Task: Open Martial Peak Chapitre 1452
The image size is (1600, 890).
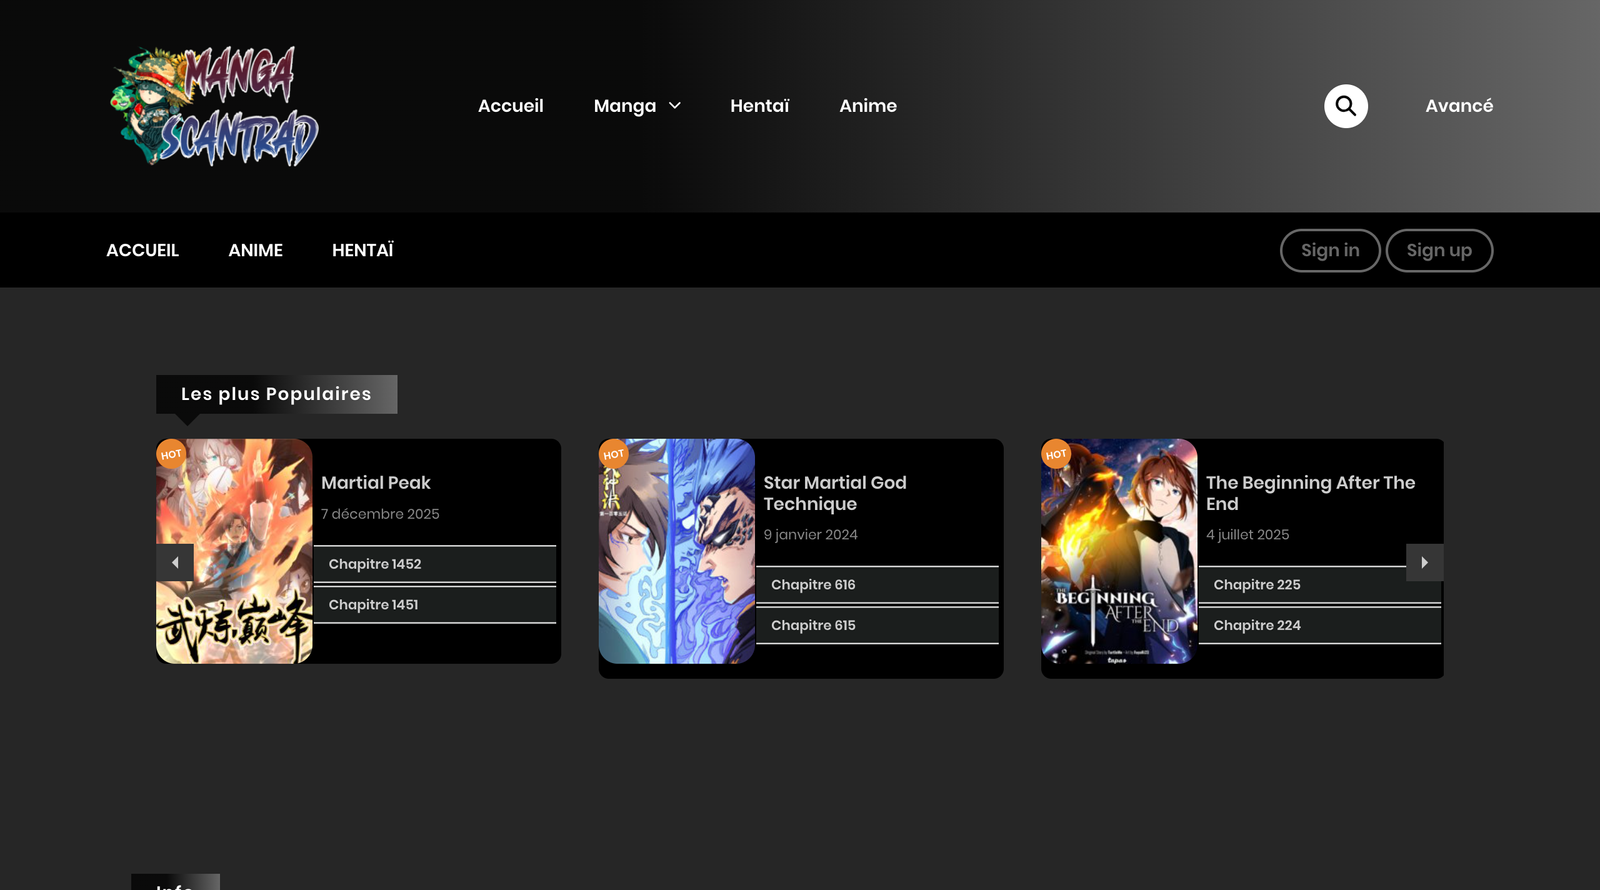Action: 375,564
